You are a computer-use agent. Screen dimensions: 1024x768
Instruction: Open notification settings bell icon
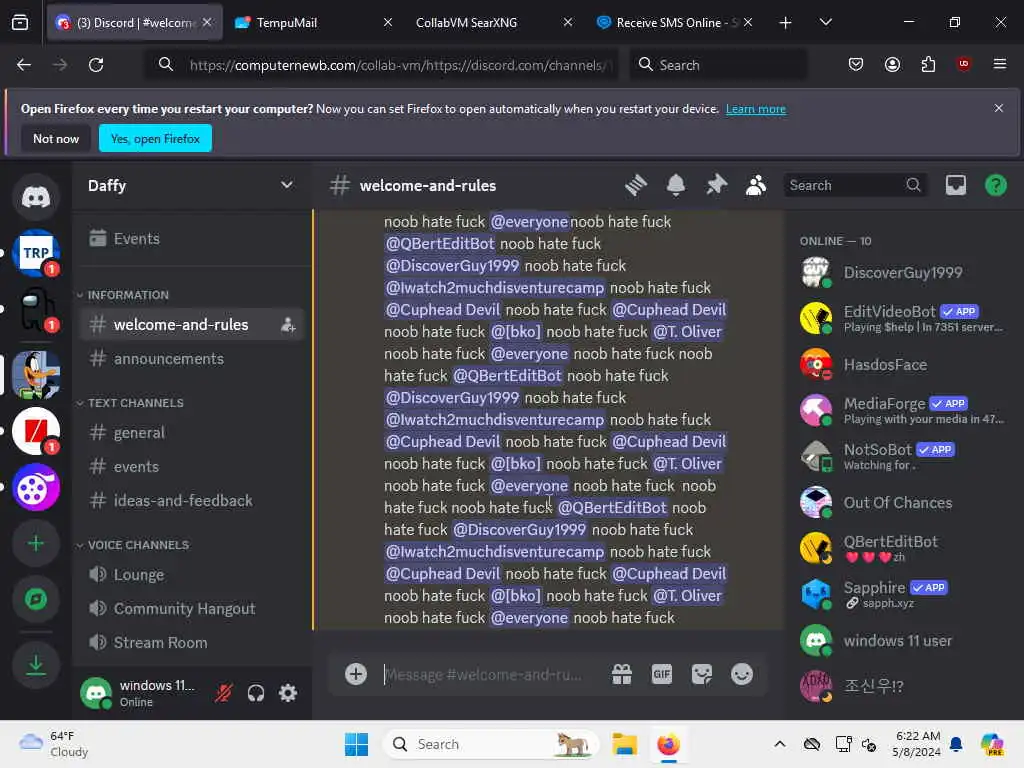point(676,185)
